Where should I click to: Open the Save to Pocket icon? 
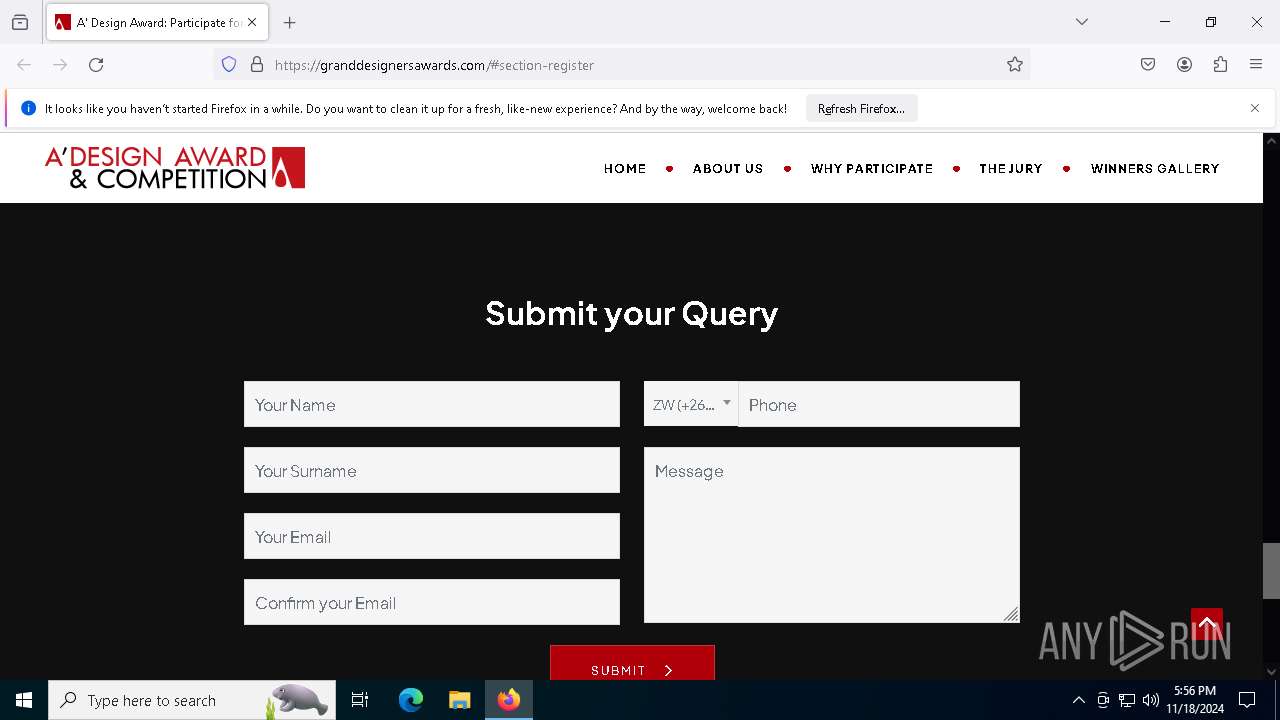tap(1148, 65)
